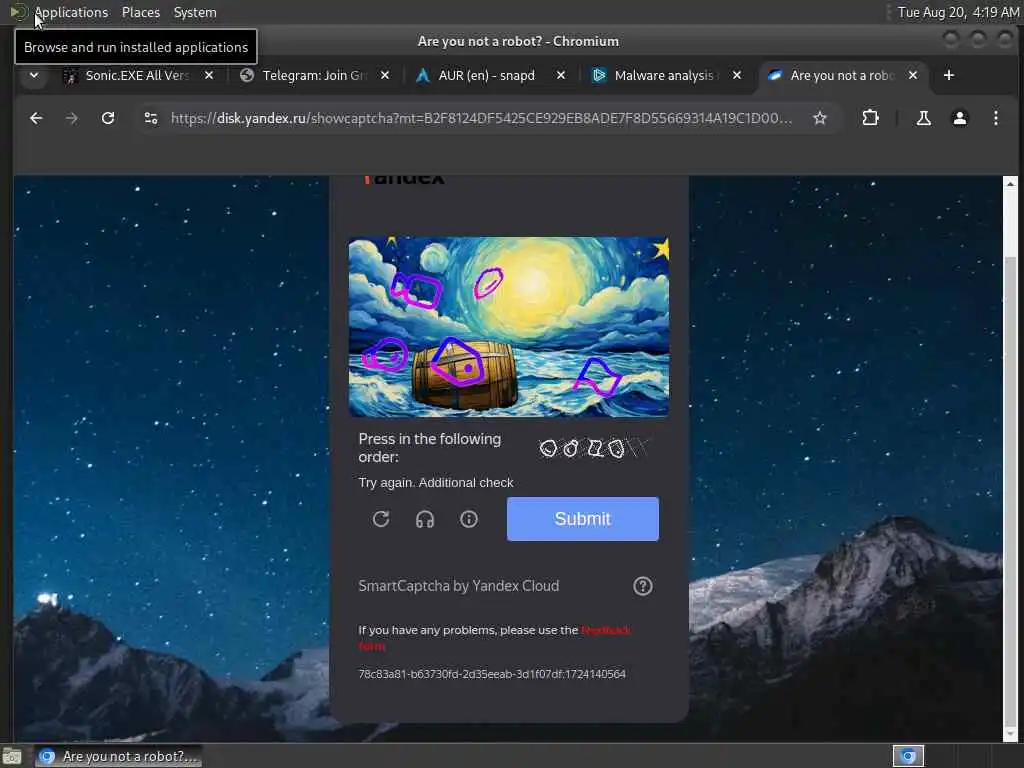Go forward using the forward arrow
Viewport: 1024px width, 768px height.
(72, 118)
